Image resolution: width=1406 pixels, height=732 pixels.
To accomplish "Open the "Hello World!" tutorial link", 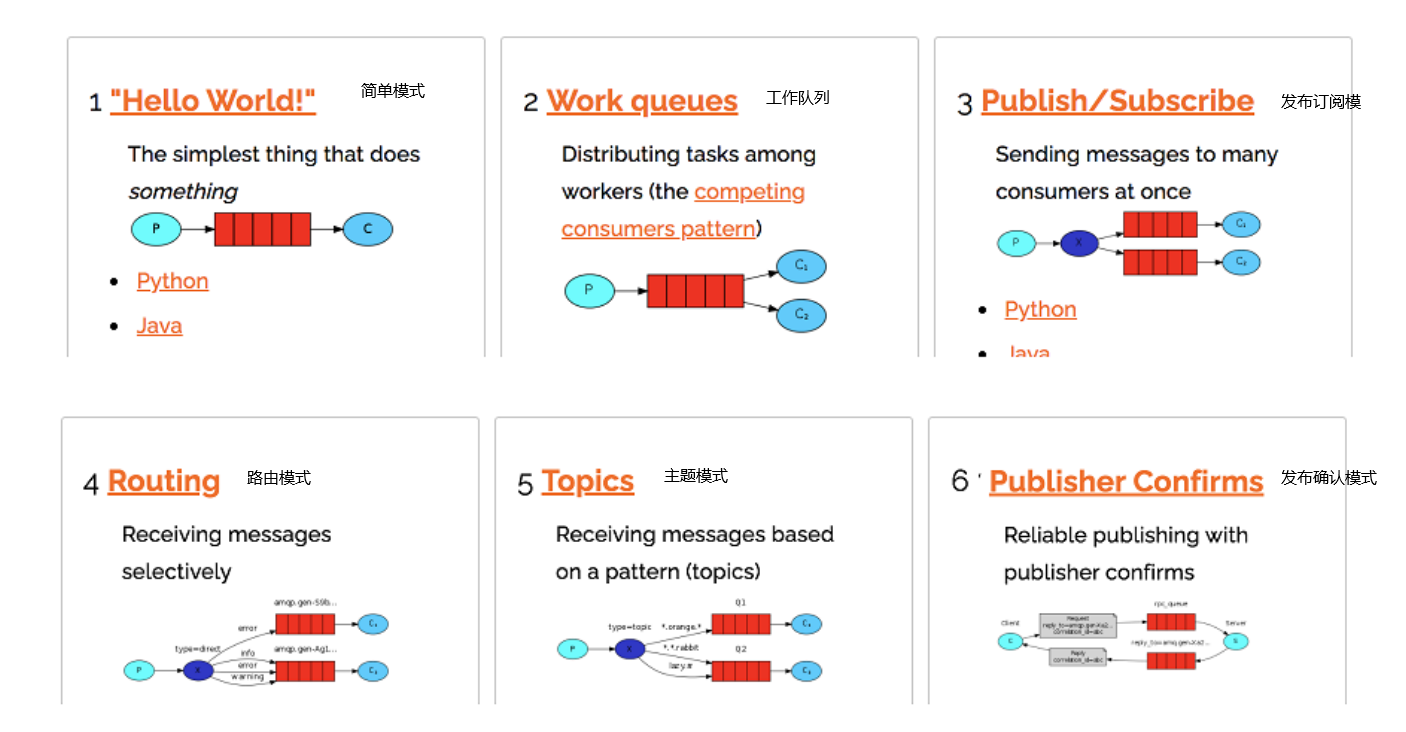I will tap(213, 101).
